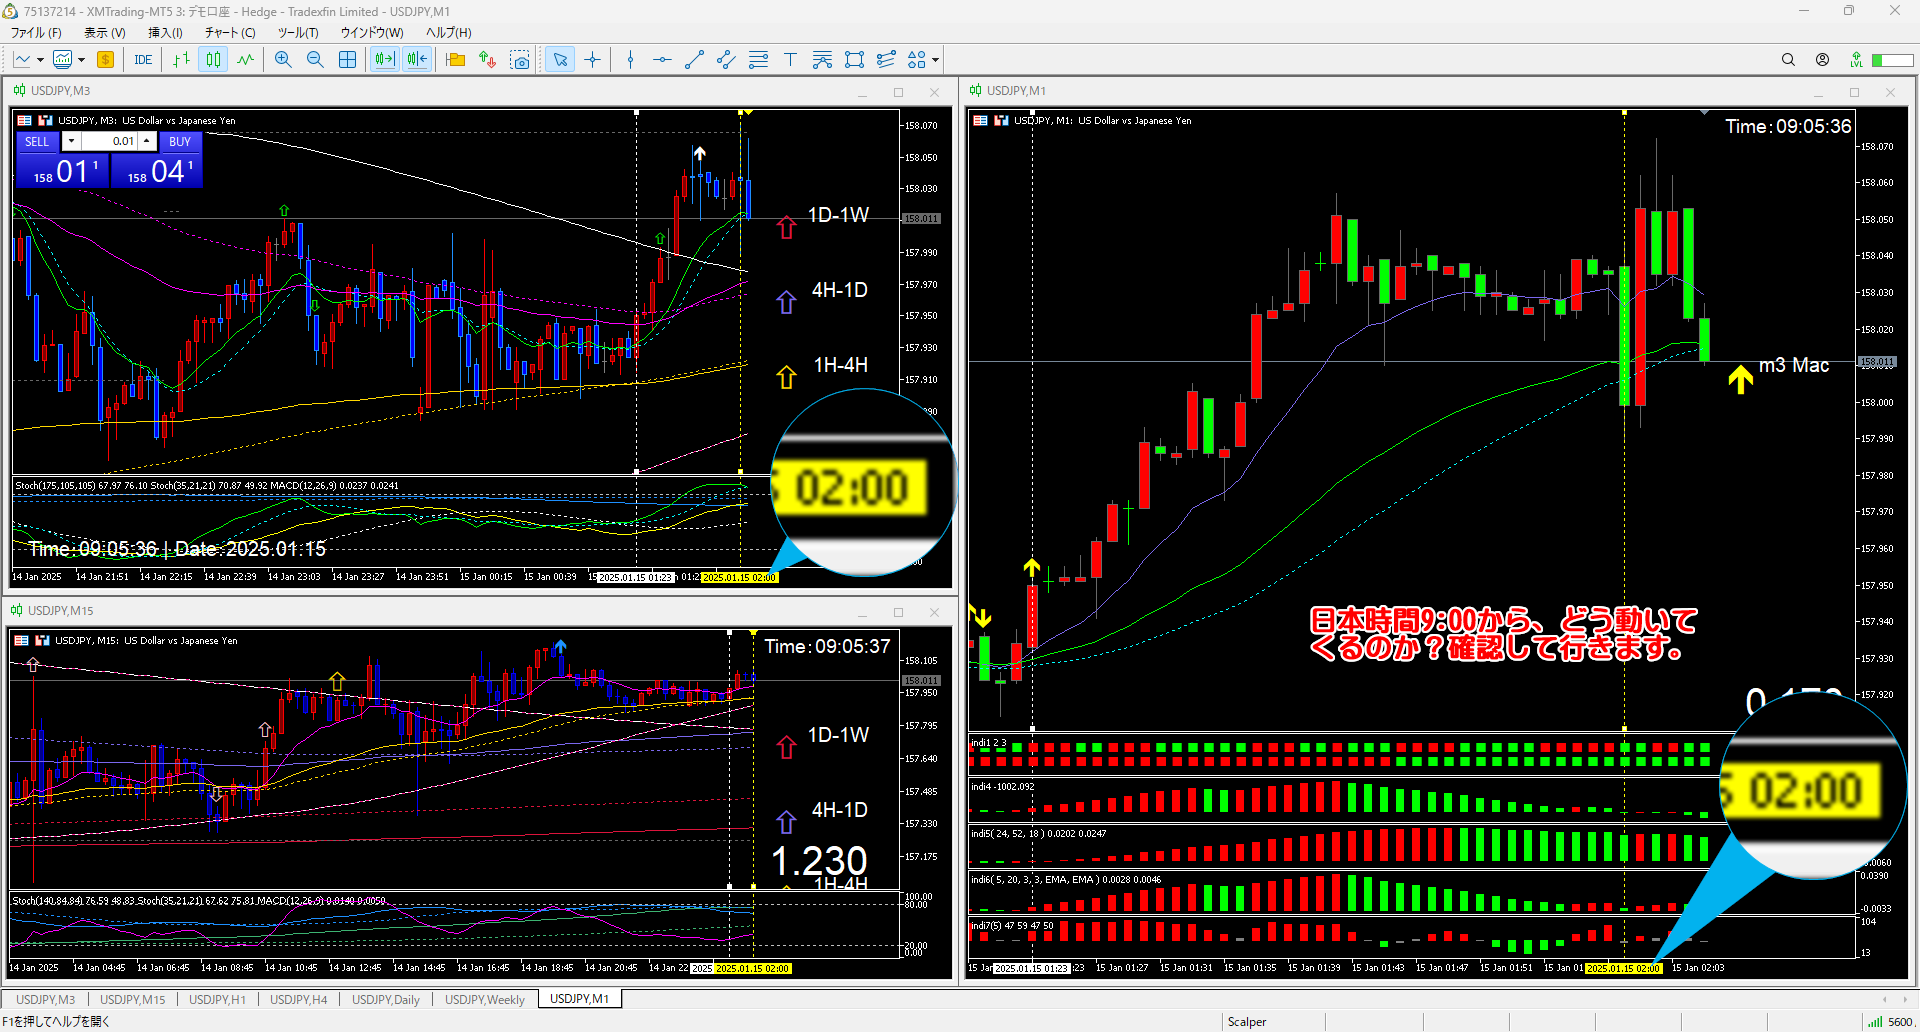
Task: Open the chart type dropdown arrow
Action: [x=40, y=60]
